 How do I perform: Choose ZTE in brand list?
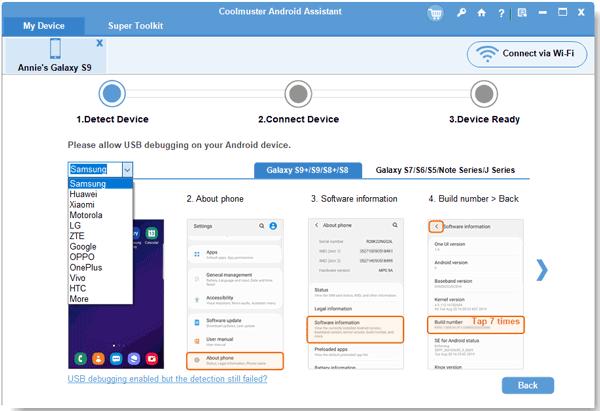100,236
